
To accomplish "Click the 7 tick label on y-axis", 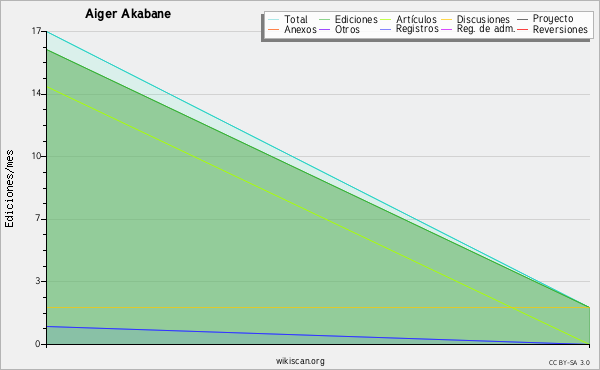I will [38, 218].
